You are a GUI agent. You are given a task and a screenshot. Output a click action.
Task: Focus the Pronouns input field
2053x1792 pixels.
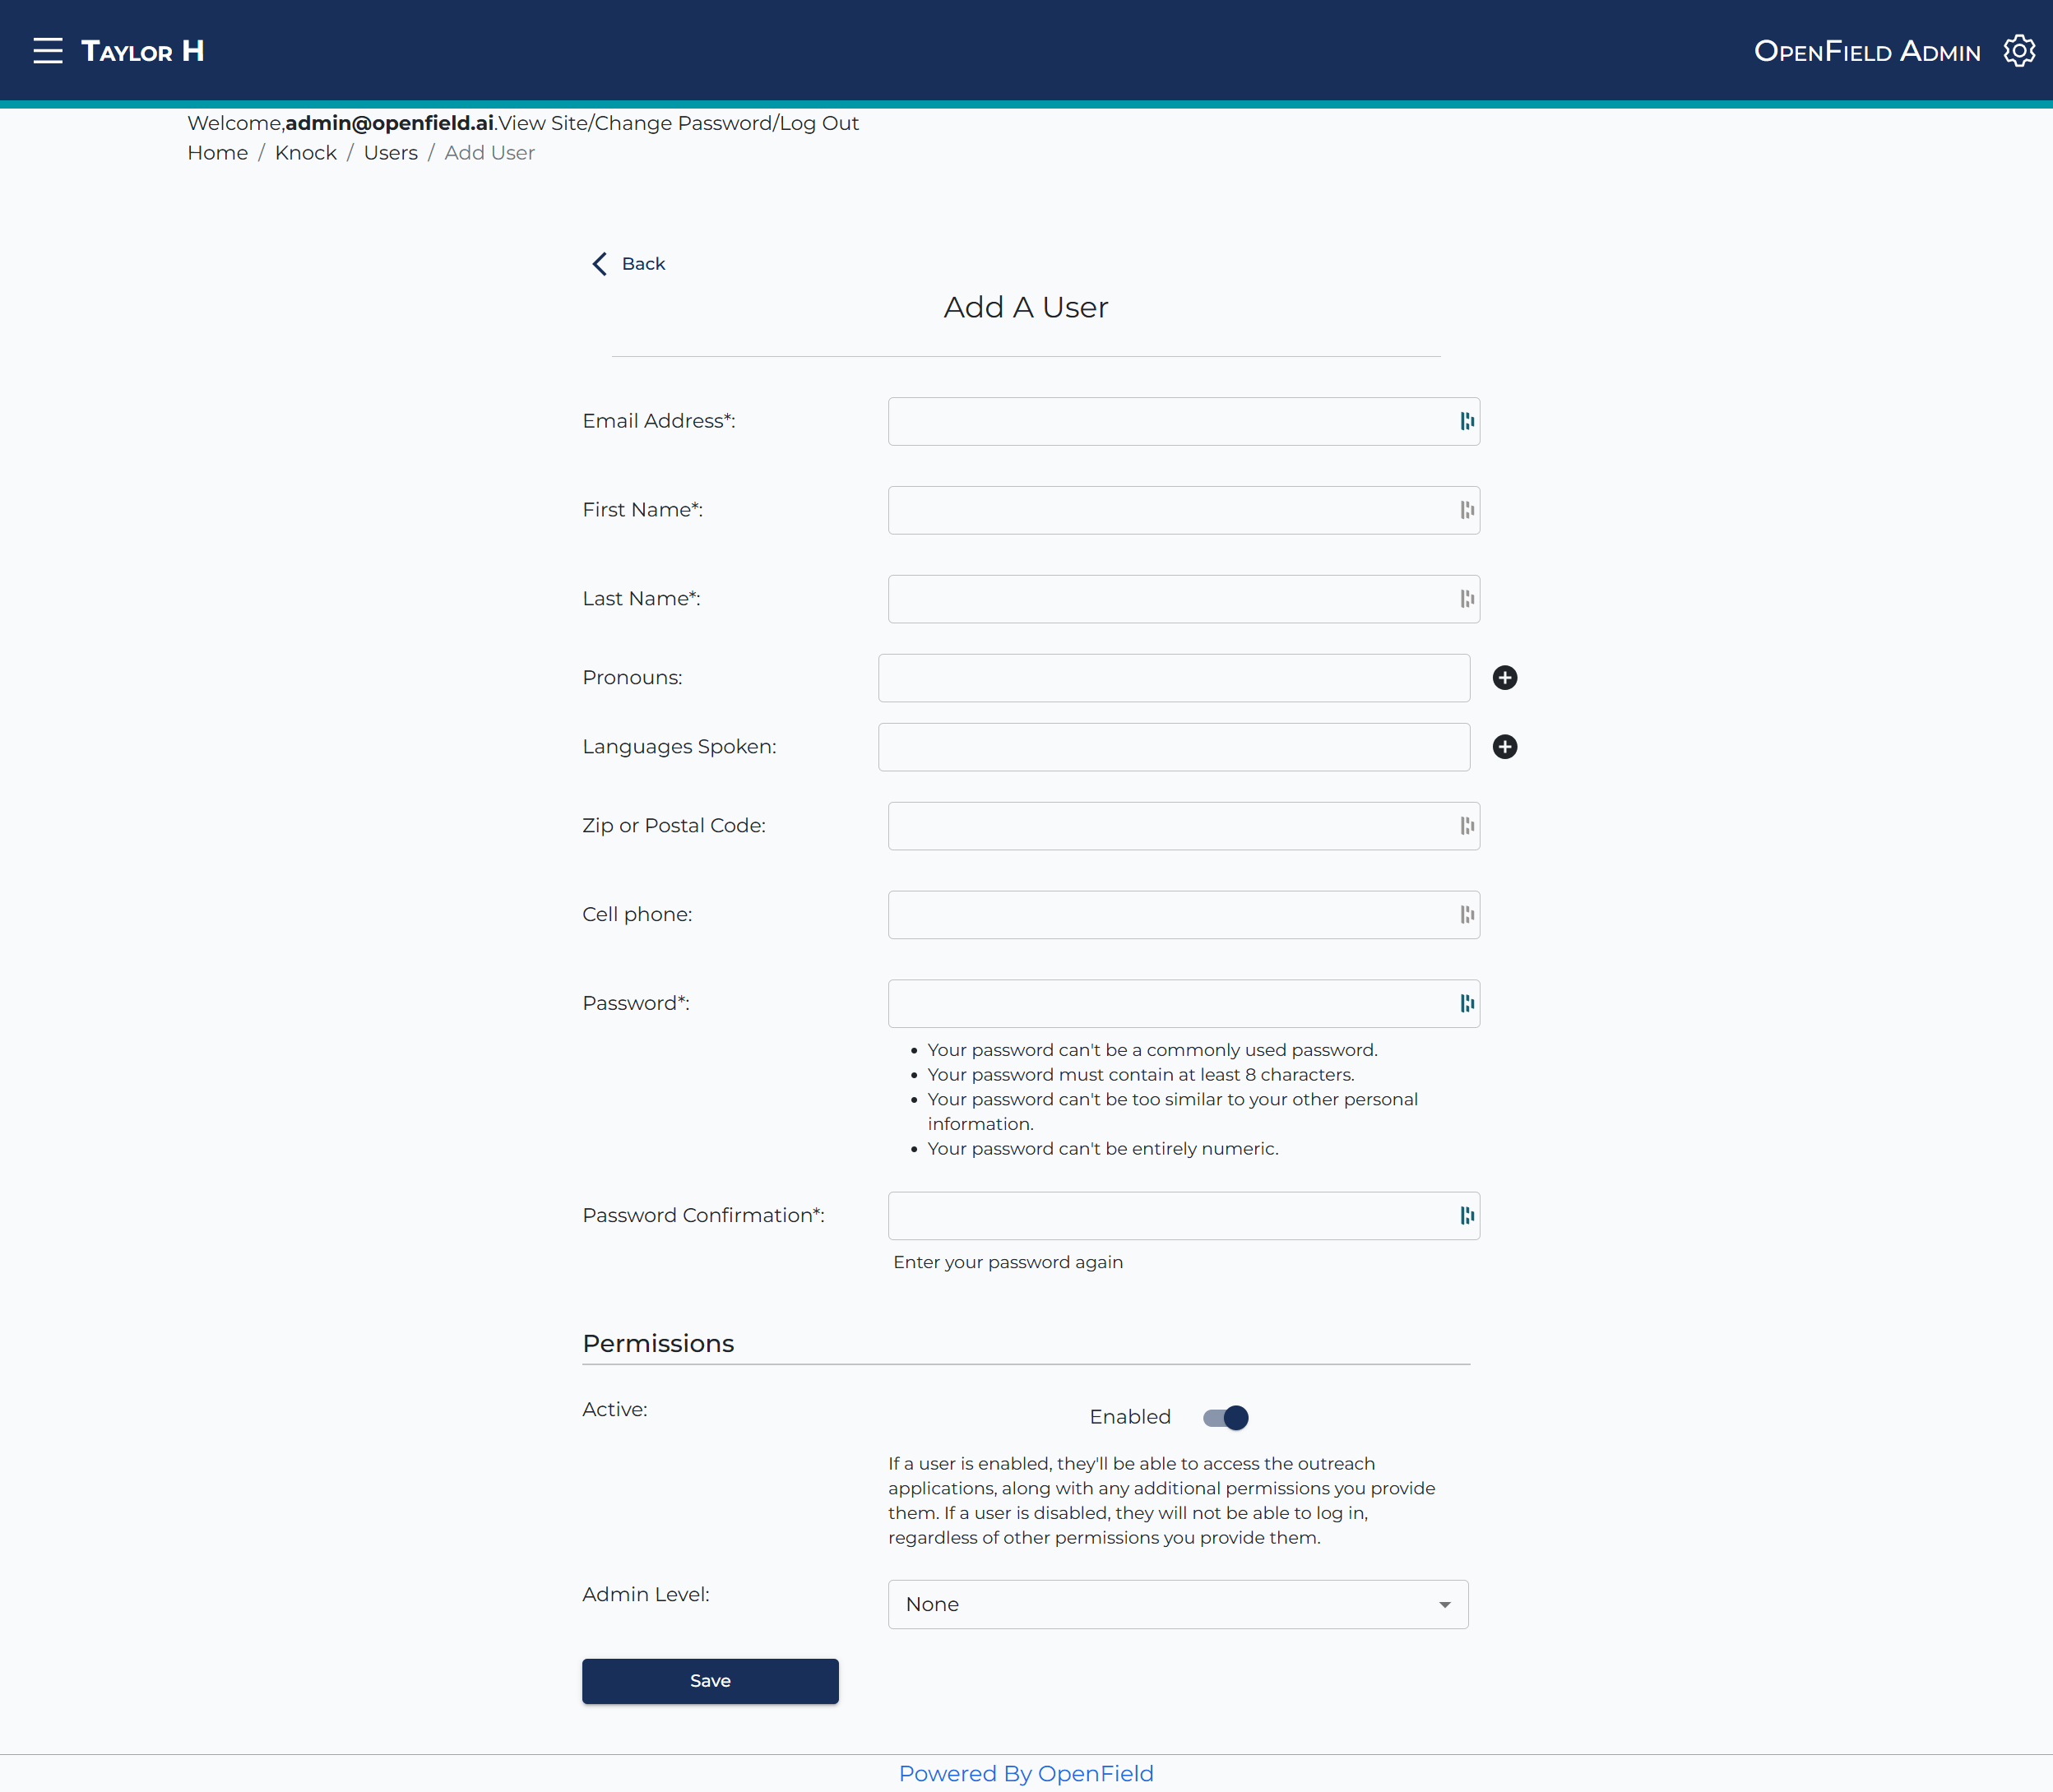(x=1174, y=678)
